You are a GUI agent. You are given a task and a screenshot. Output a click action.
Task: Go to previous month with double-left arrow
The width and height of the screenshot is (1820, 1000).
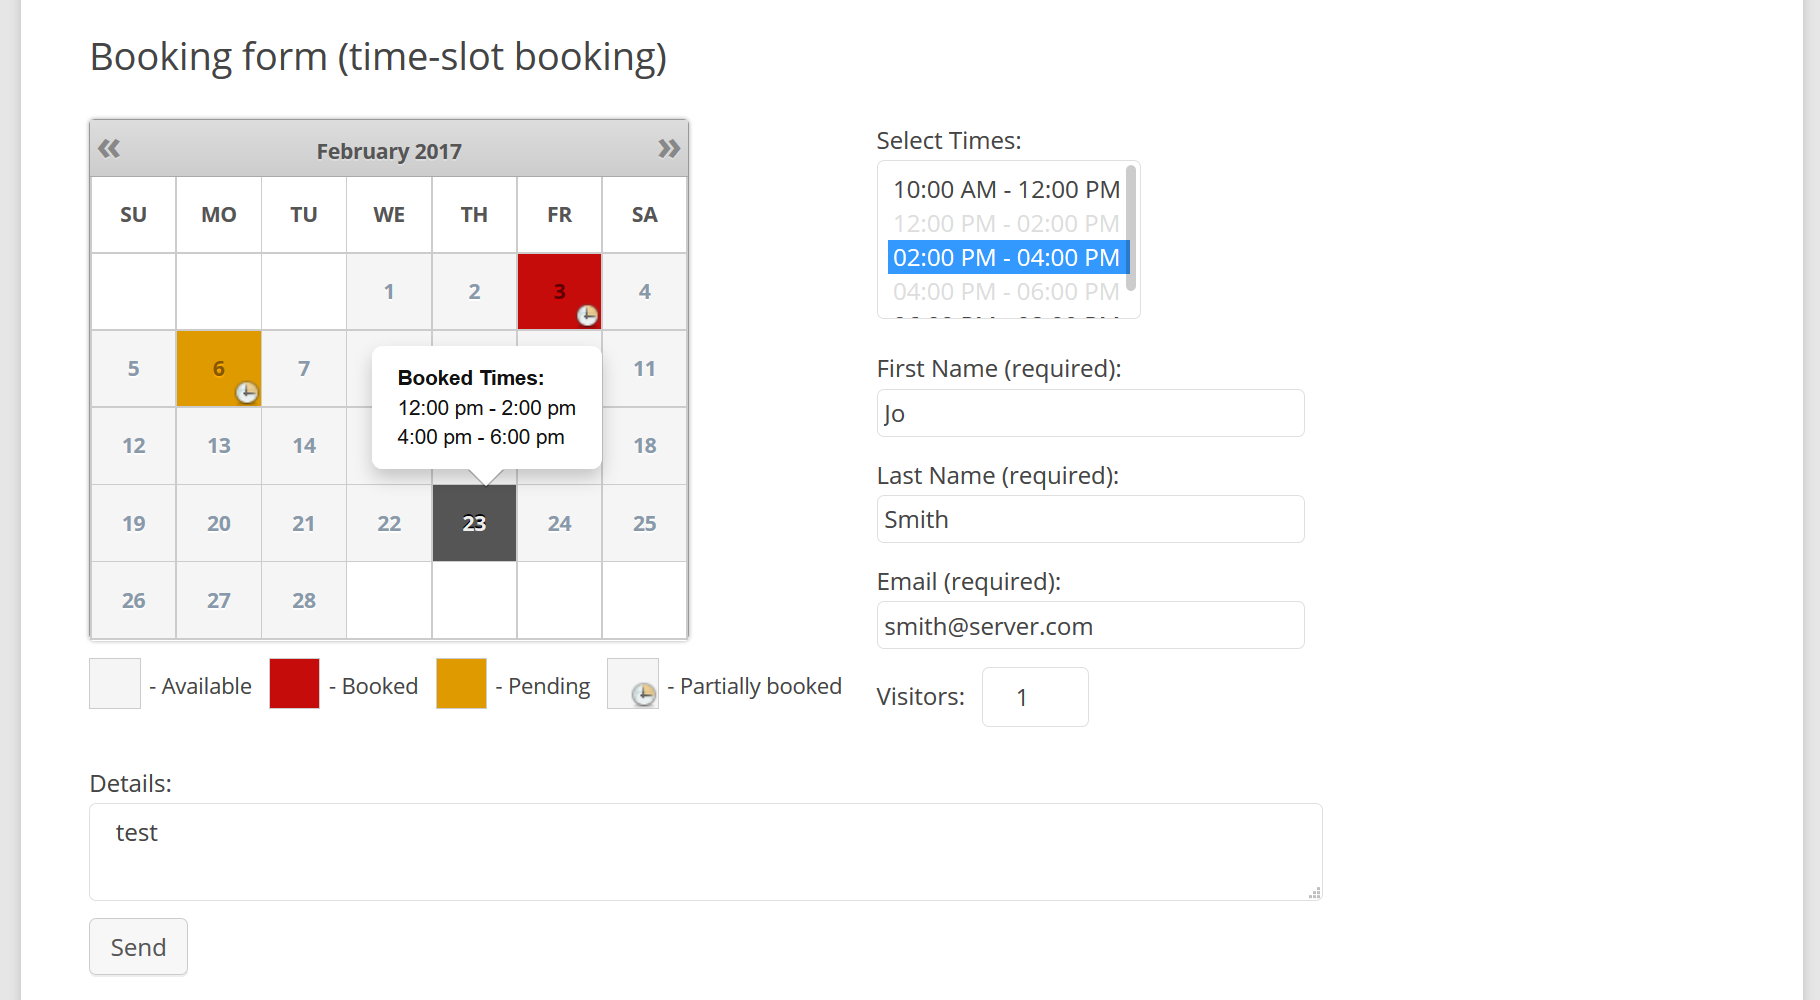109,149
